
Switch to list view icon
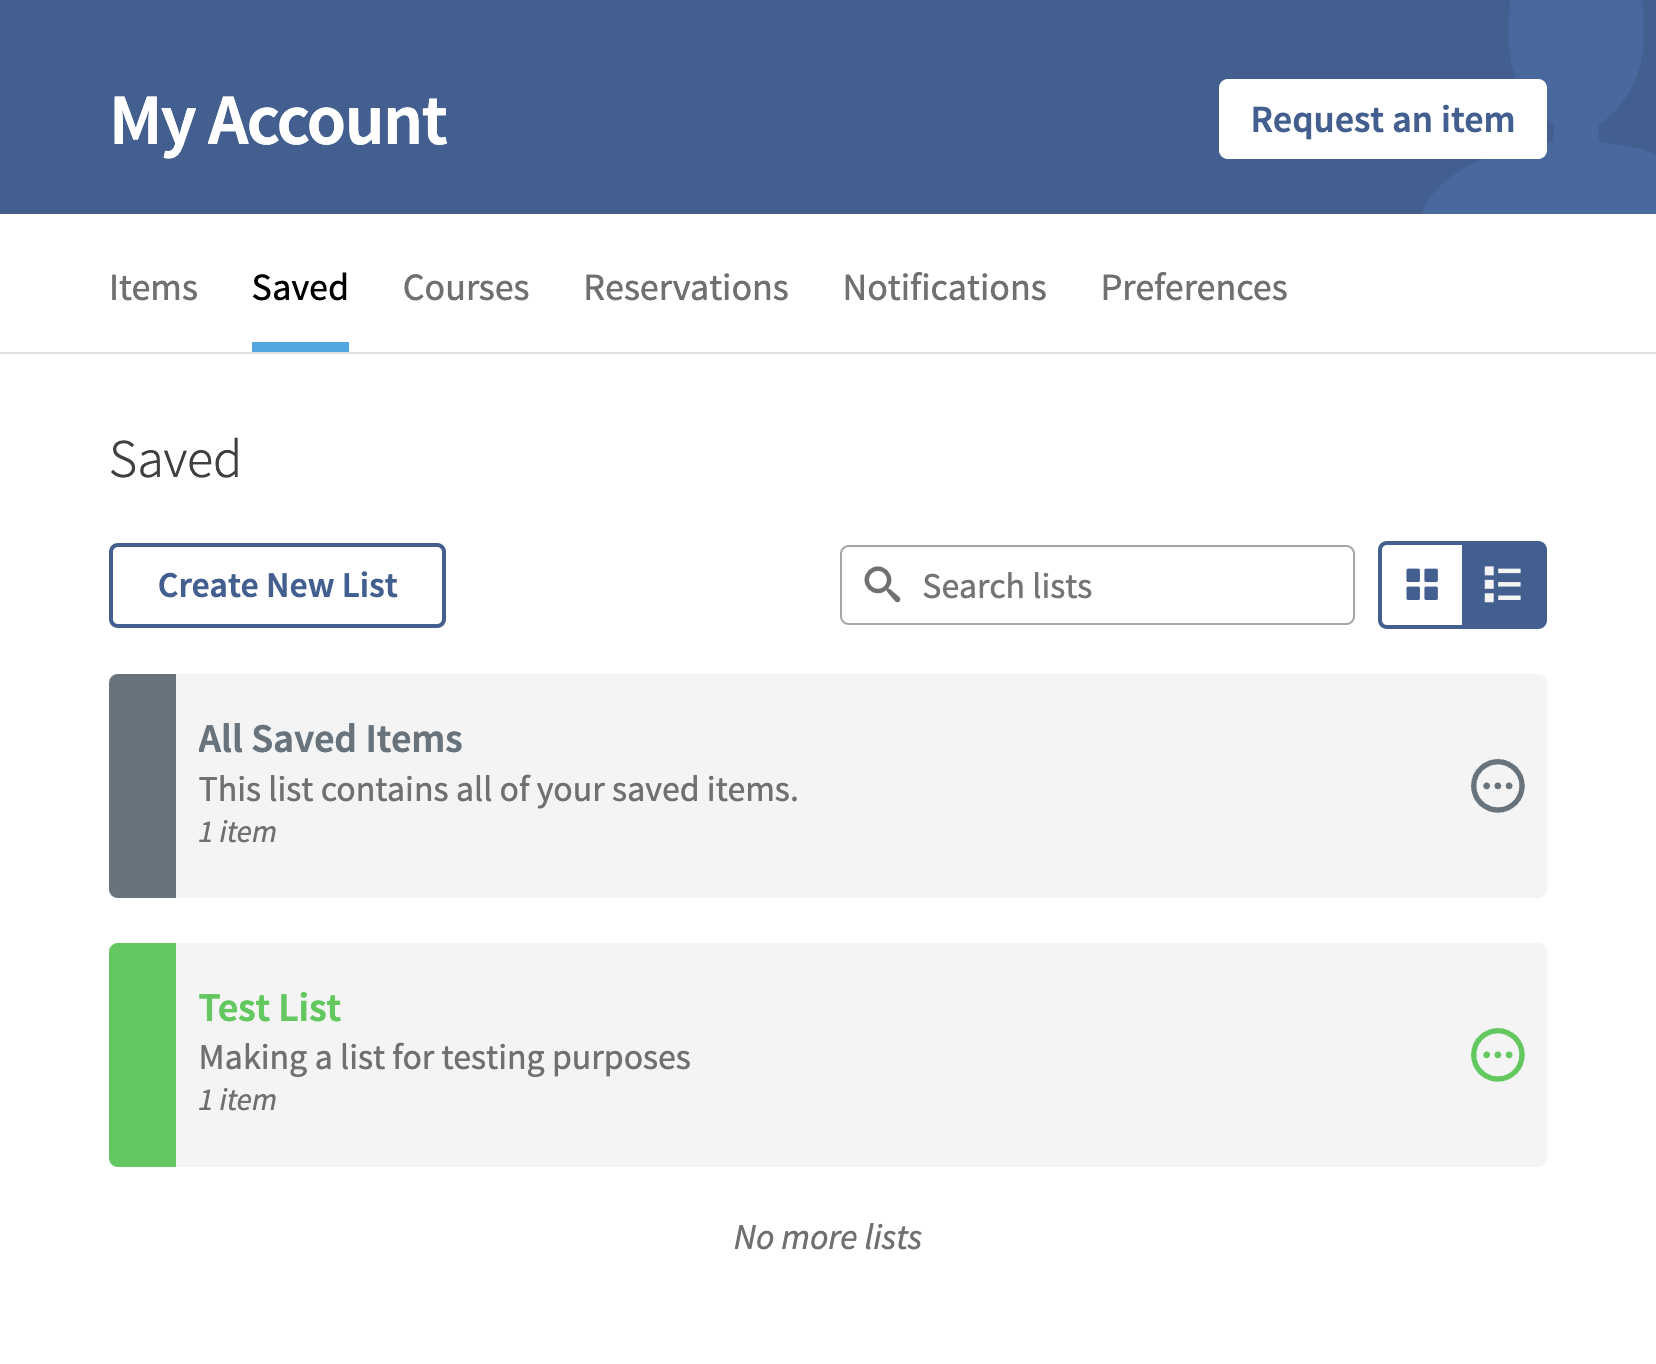pyautogui.click(x=1503, y=585)
